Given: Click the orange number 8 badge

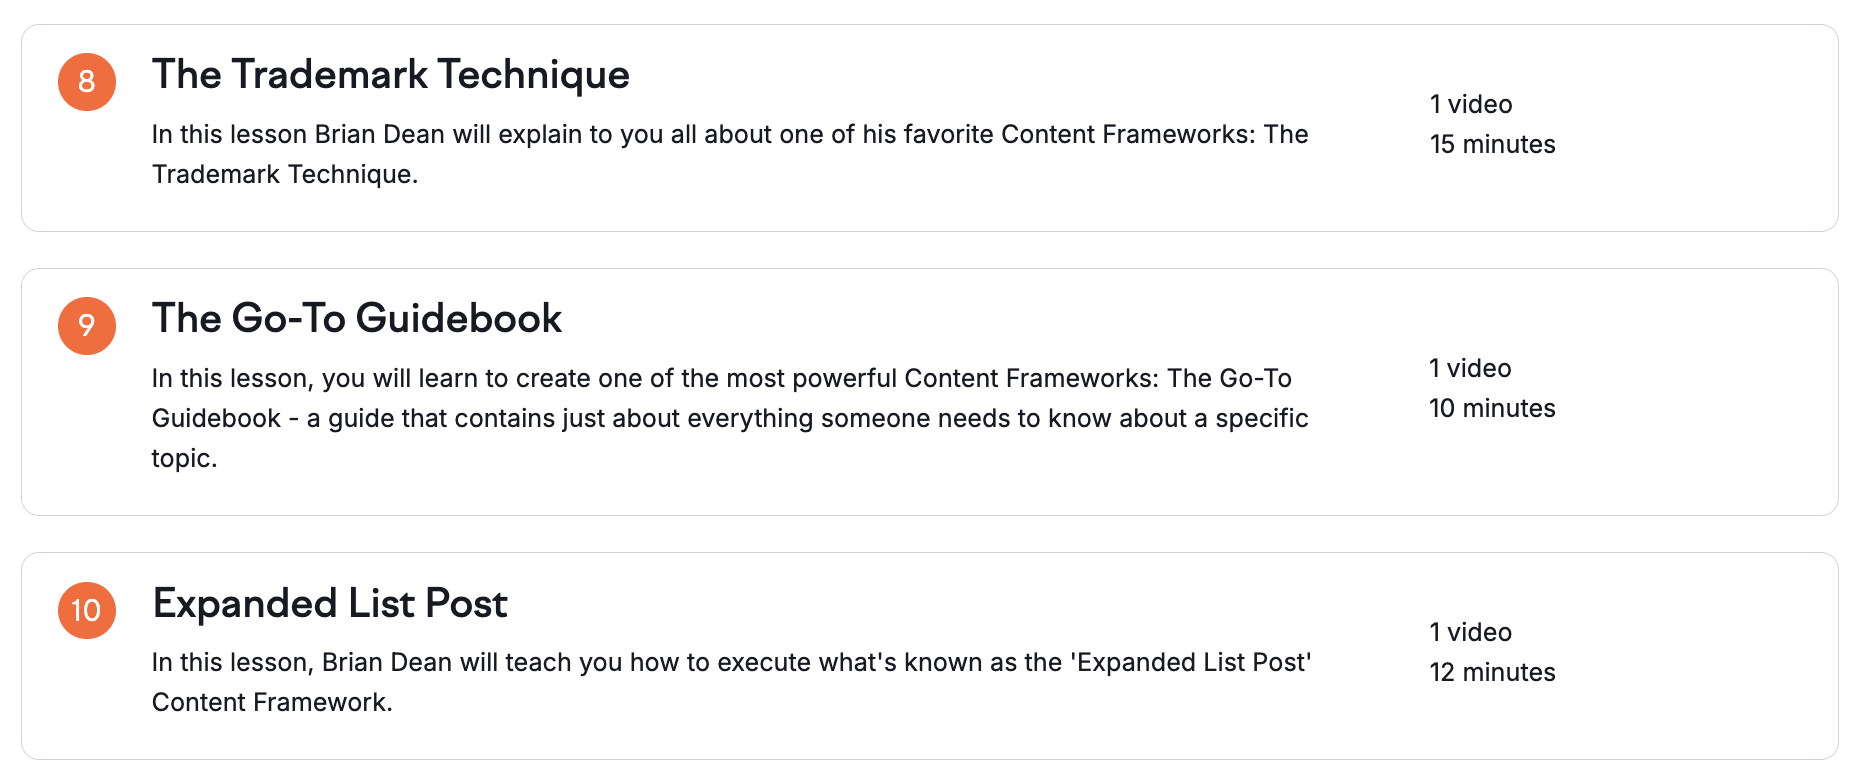Looking at the screenshot, I should 87,82.
